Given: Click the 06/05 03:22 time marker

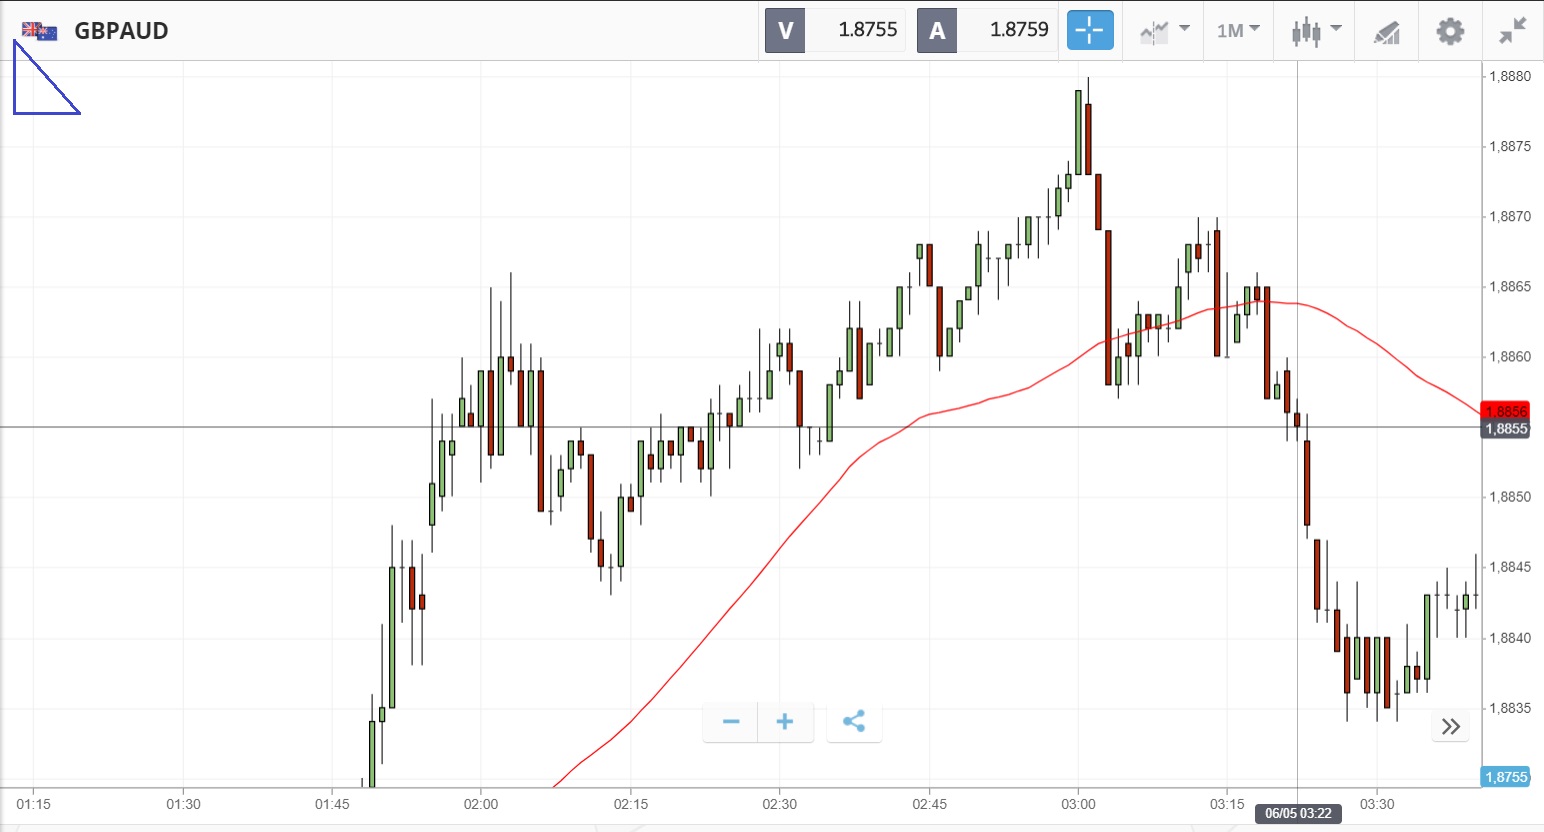Looking at the screenshot, I should click(1298, 813).
